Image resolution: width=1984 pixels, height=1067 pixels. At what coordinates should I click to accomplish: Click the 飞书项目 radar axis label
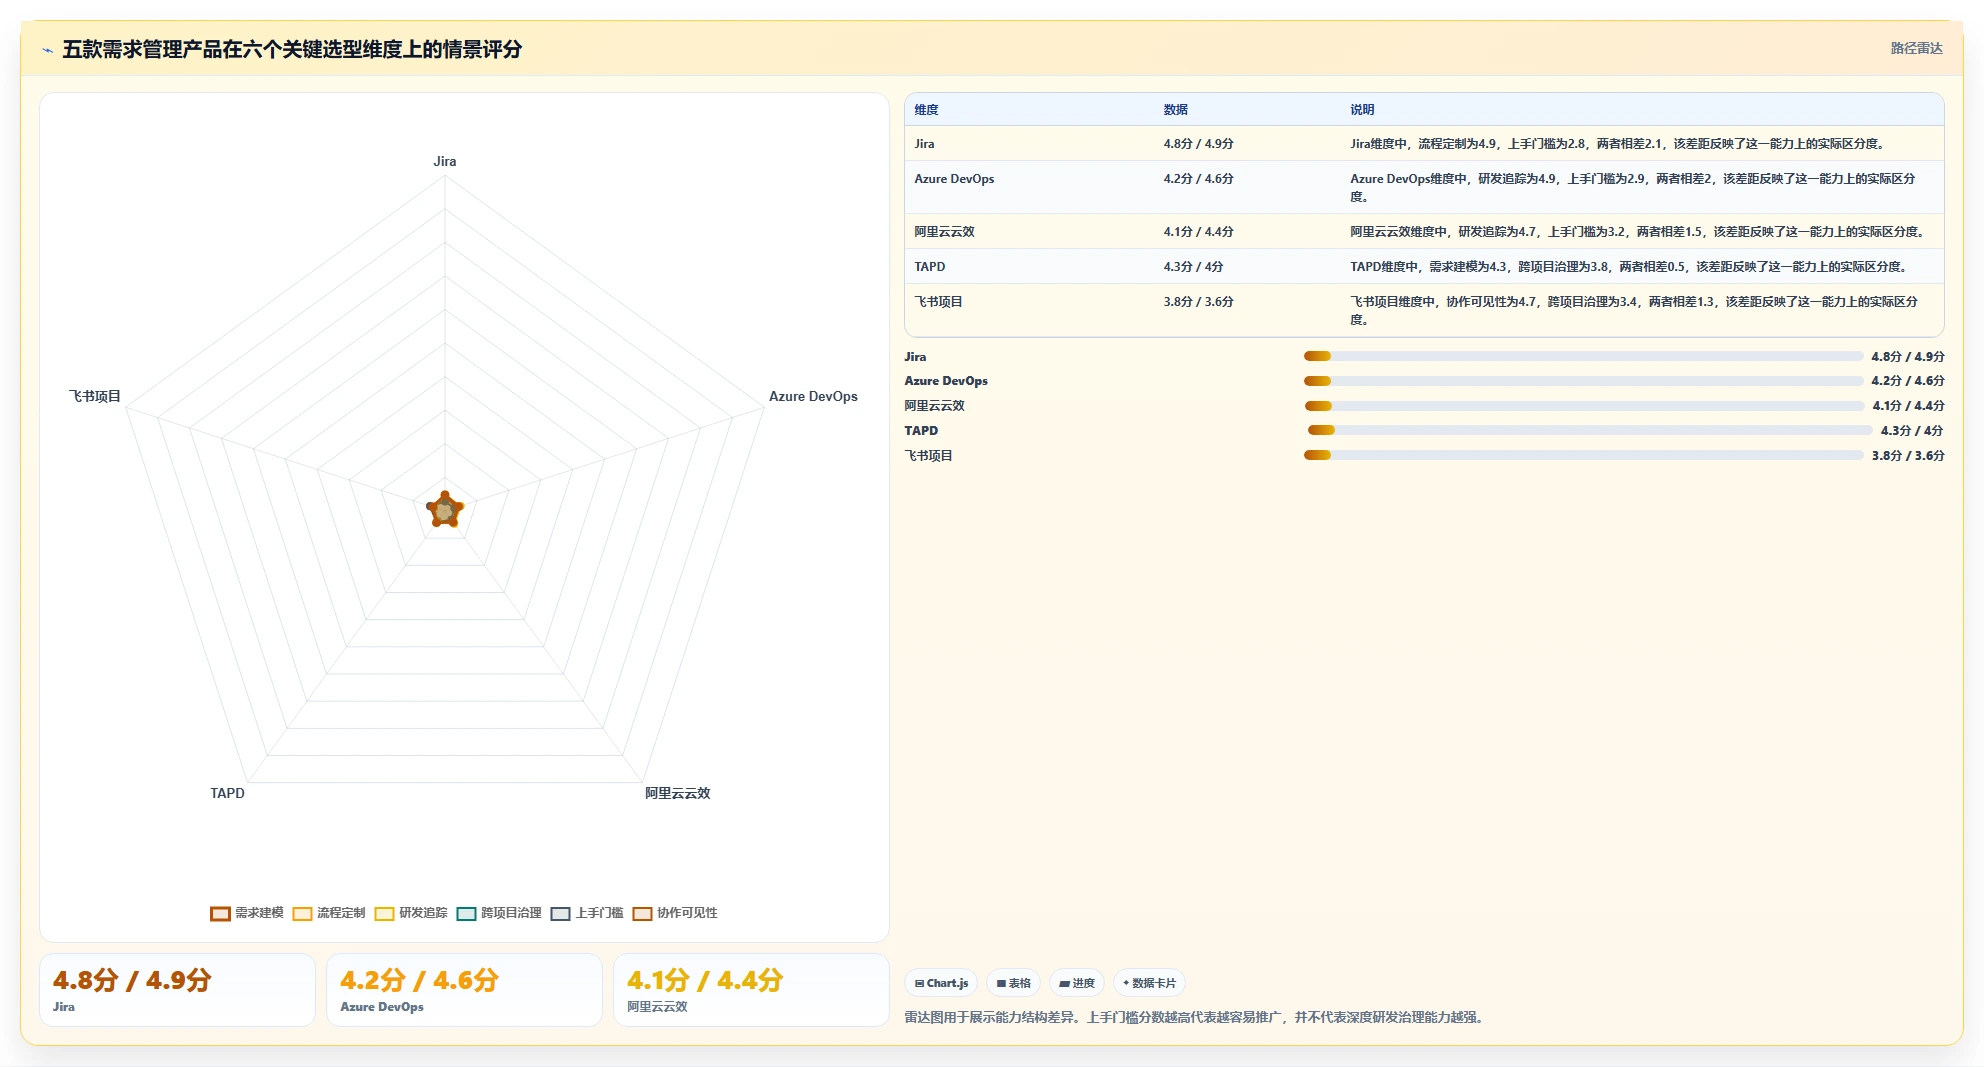click(x=94, y=396)
